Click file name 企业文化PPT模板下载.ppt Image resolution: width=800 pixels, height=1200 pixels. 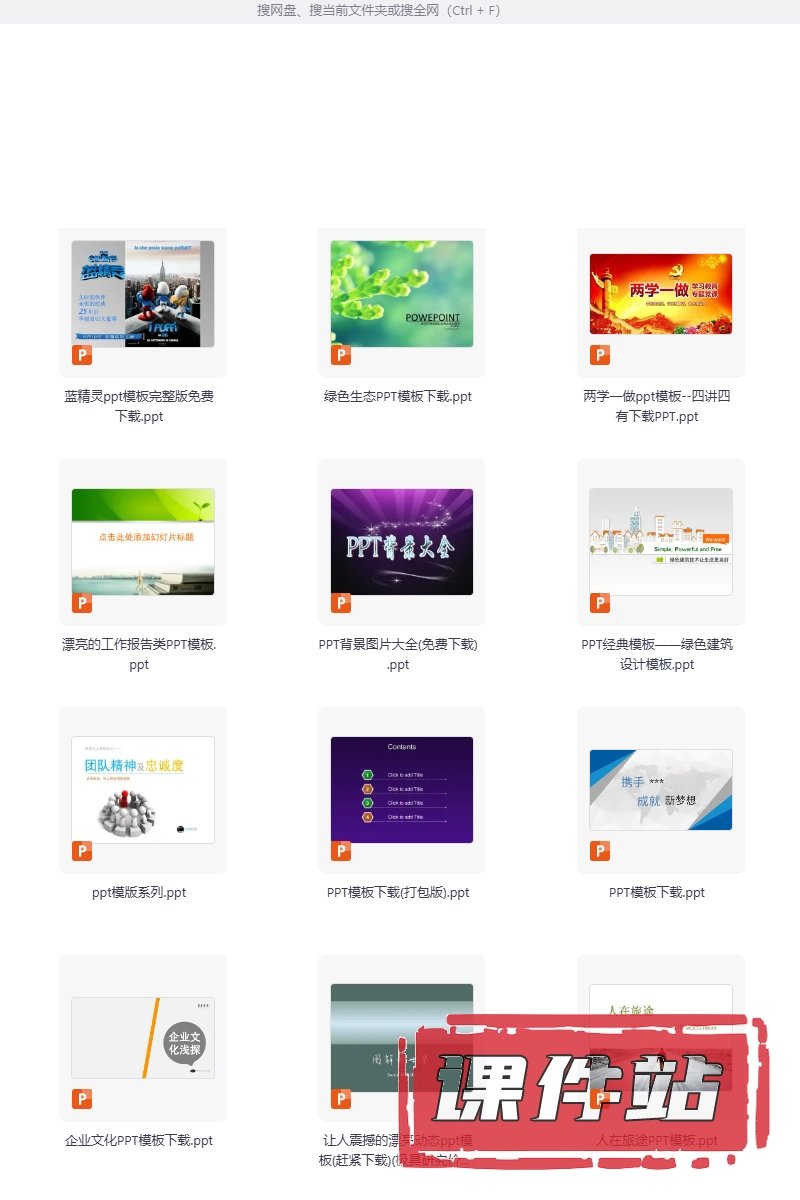tap(139, 1141)
